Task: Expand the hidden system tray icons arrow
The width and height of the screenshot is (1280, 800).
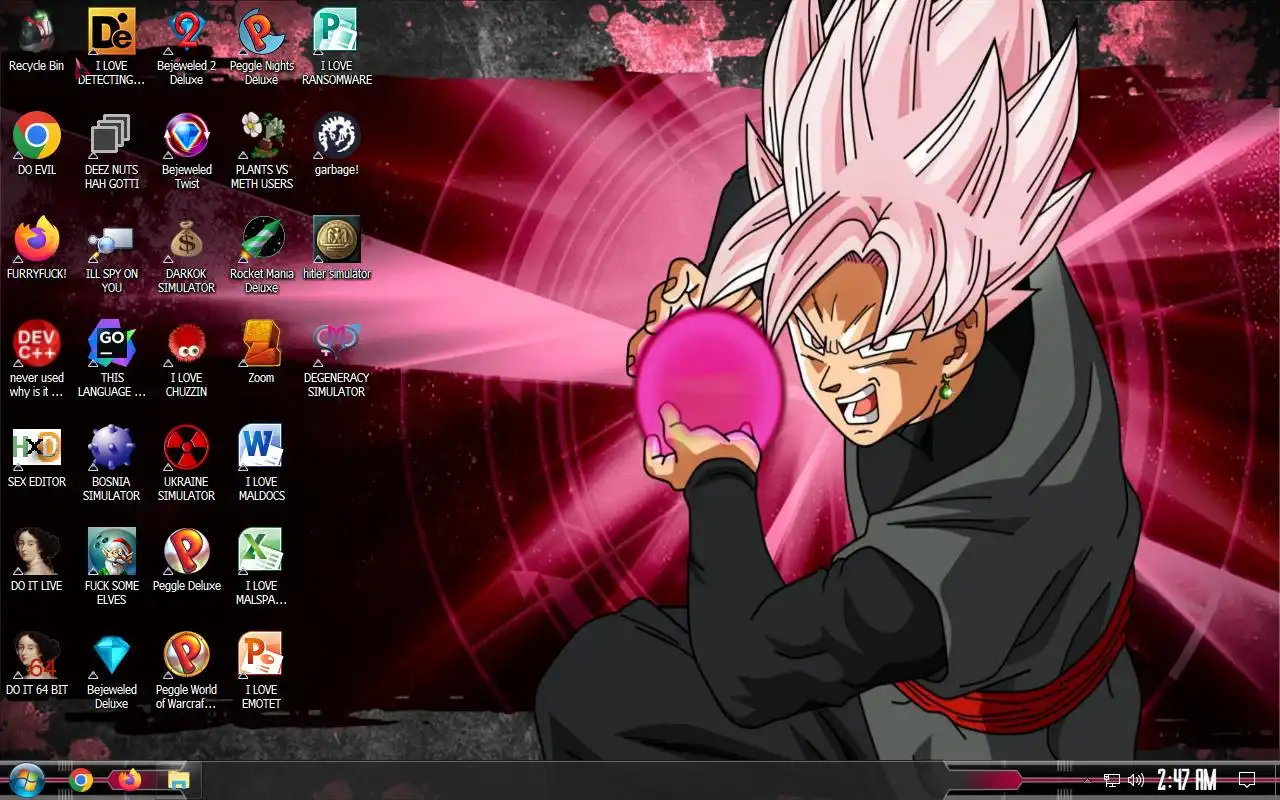Action: click(1087, 780)
